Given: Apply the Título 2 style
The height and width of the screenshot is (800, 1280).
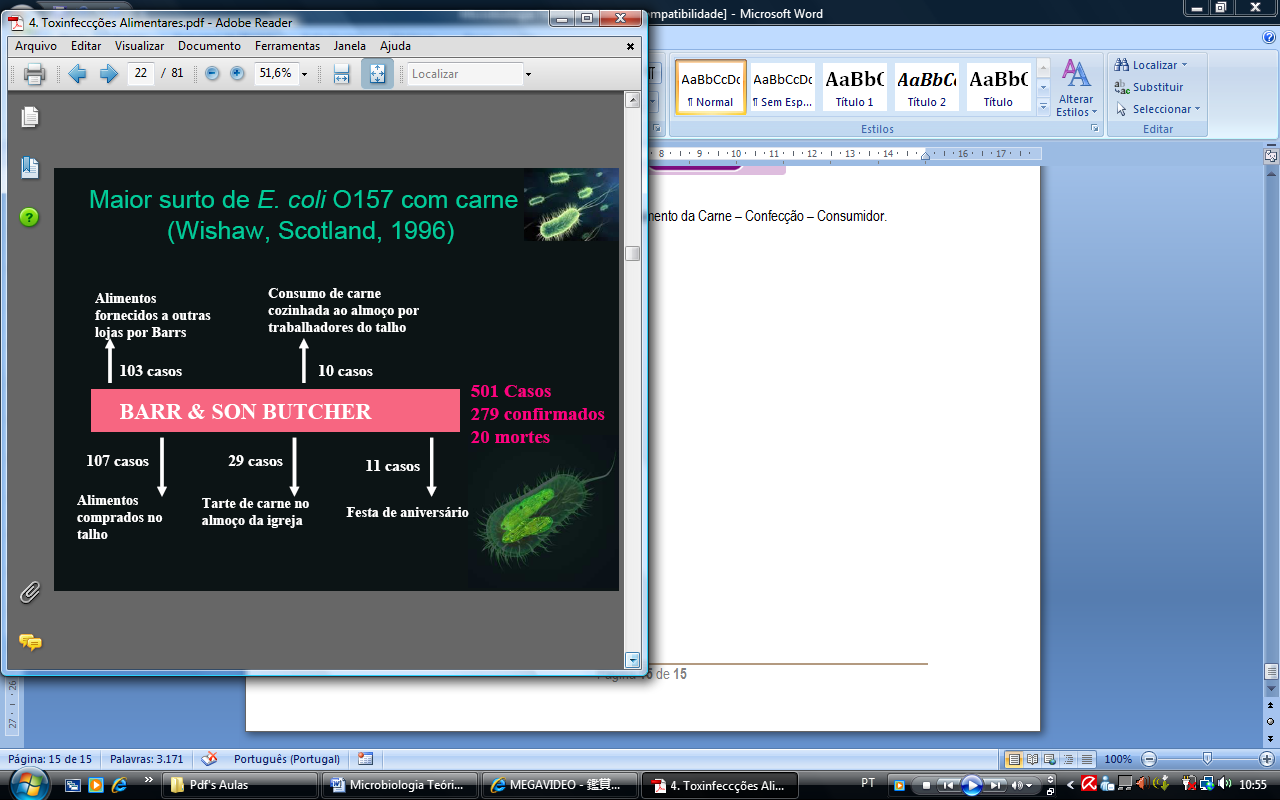Looking at the screenshot, I should (x=926, y=86).
